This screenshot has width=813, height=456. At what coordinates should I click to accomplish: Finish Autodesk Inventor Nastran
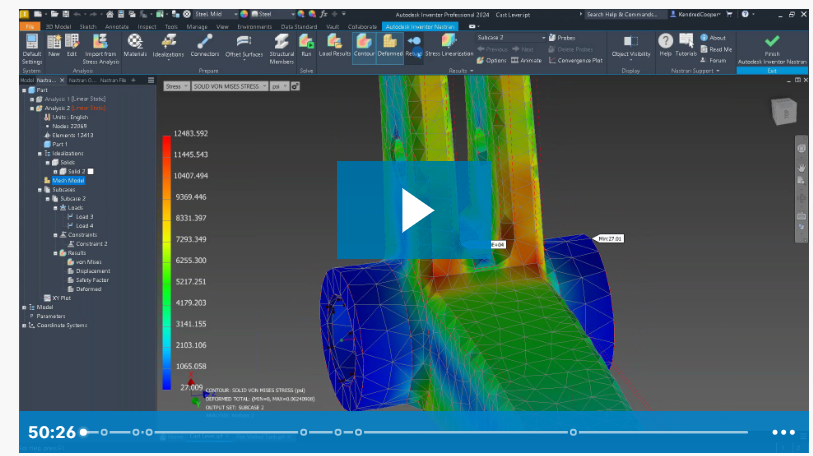coord(772,49)
